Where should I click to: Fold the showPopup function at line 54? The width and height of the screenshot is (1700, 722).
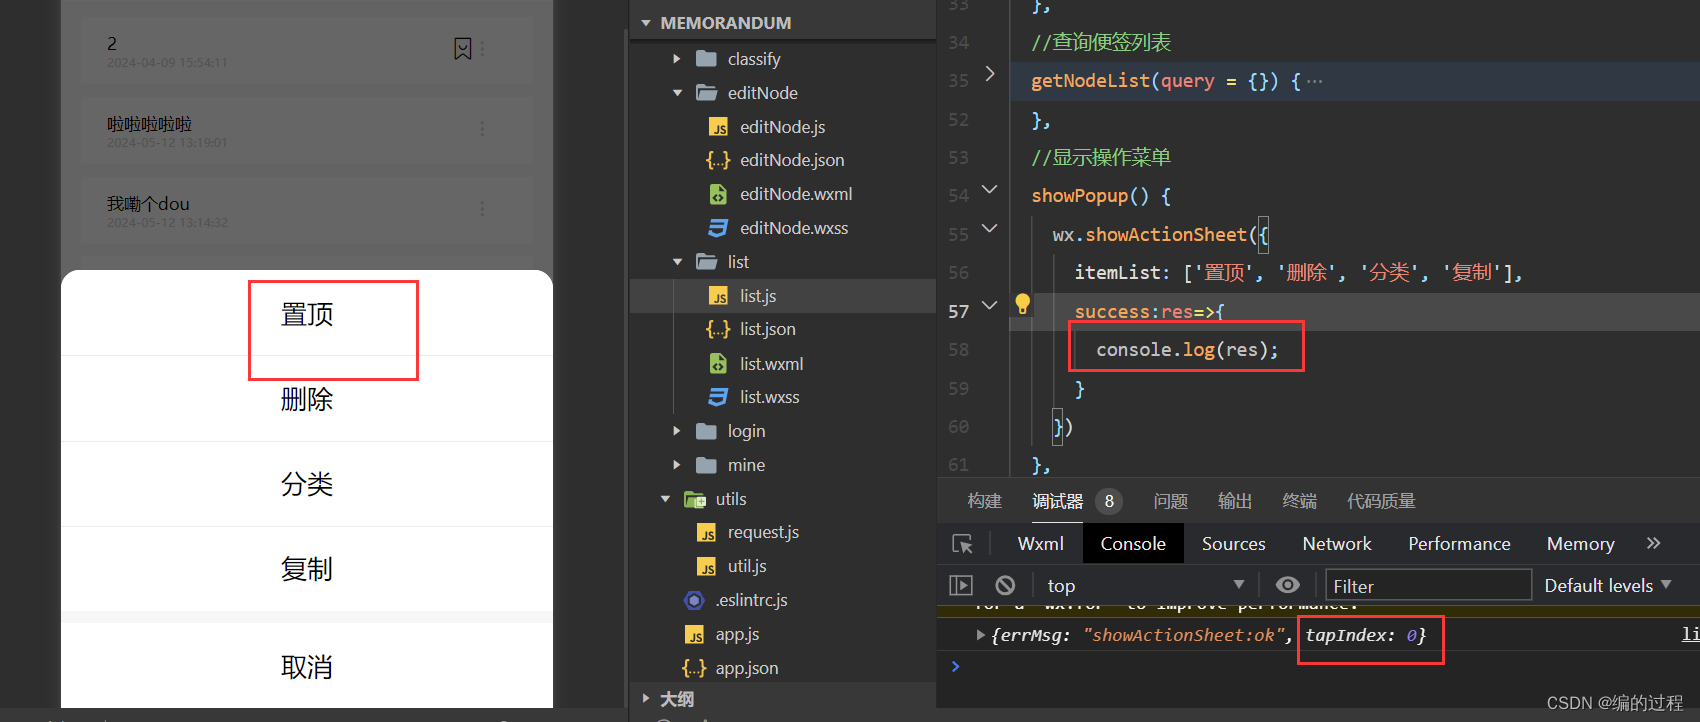point(989,189)
